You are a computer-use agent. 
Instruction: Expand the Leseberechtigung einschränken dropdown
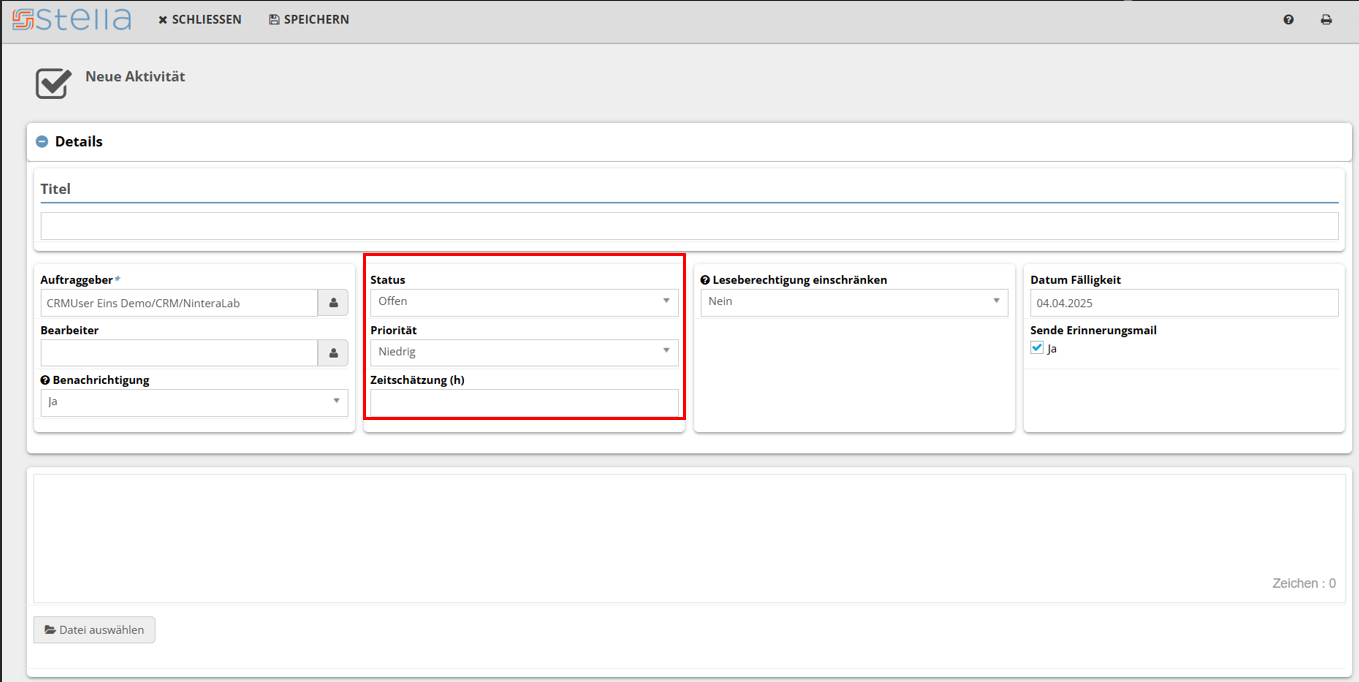pyautogui.click(x=854, y=302)
